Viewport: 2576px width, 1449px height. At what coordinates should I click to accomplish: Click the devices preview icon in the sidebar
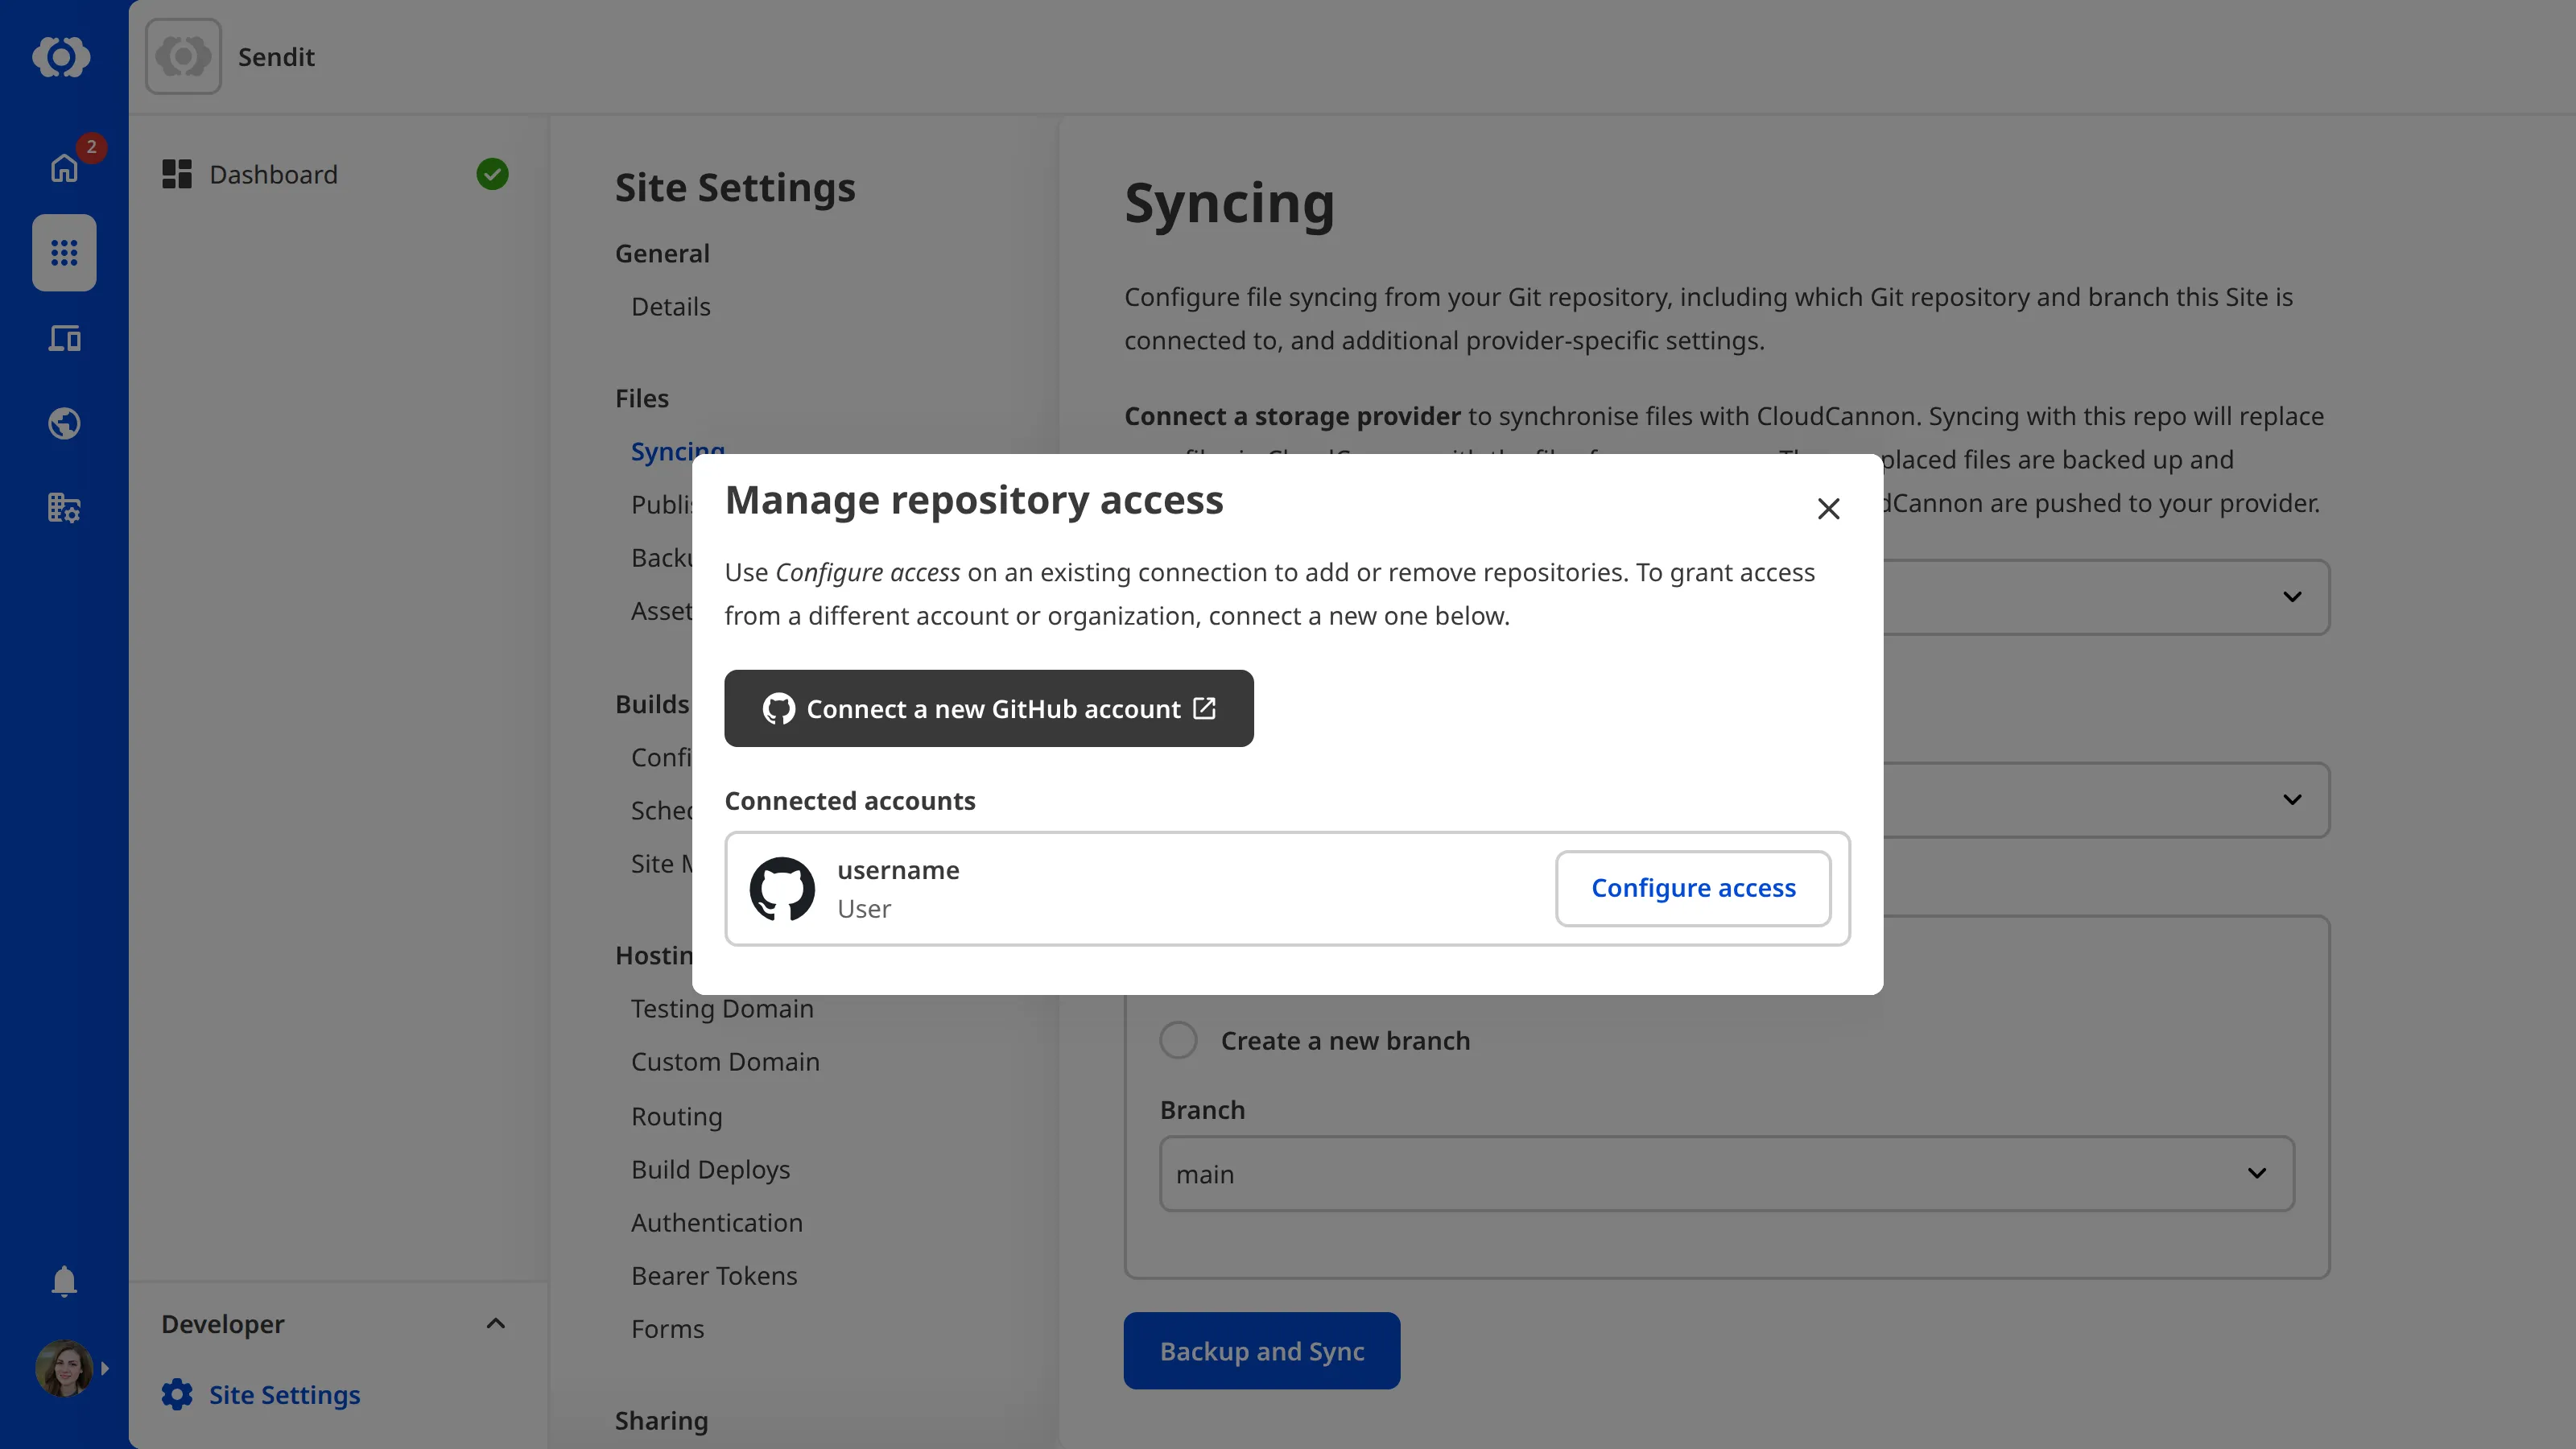coord(63,338)
